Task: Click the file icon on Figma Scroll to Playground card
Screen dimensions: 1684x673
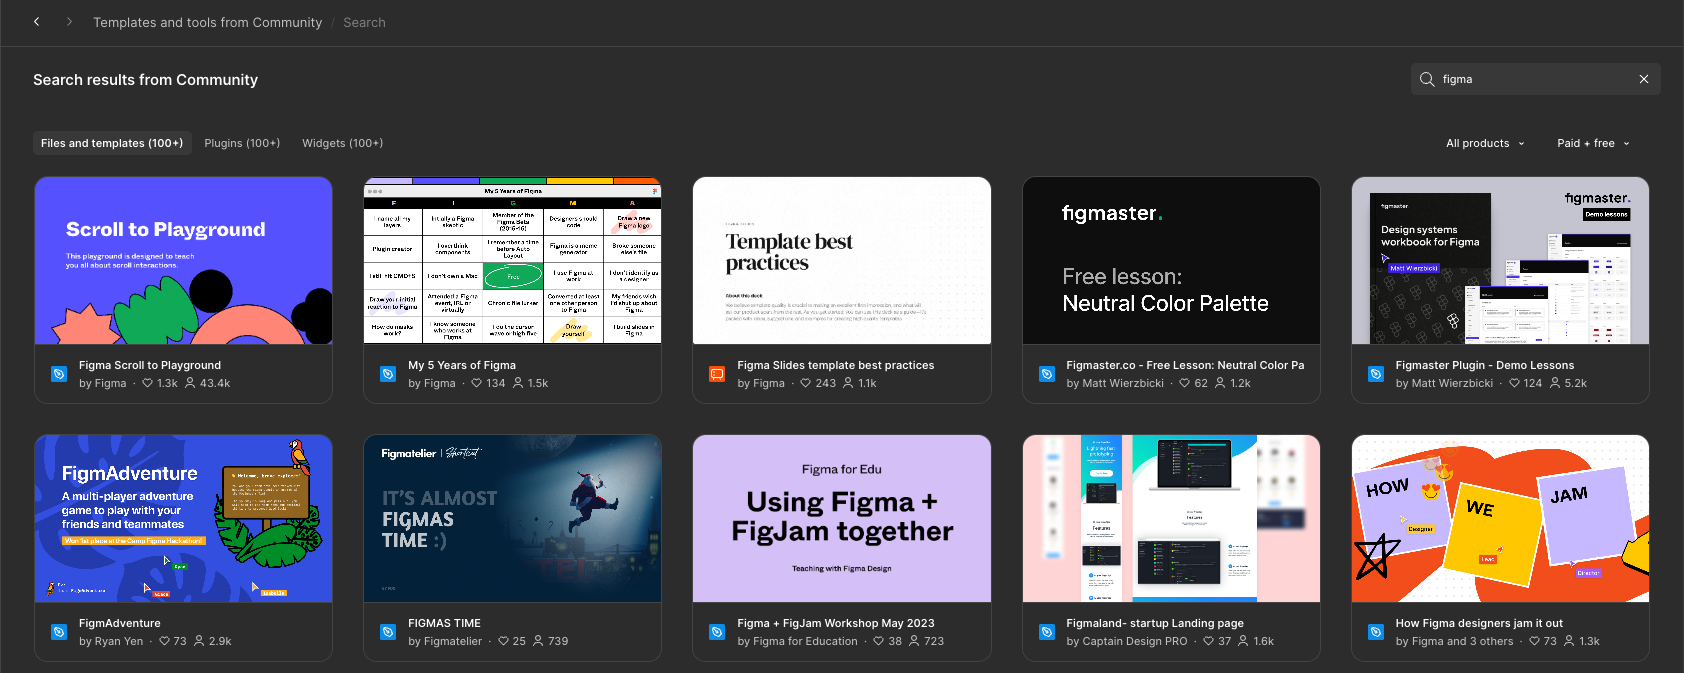Action: pos(59,374)
